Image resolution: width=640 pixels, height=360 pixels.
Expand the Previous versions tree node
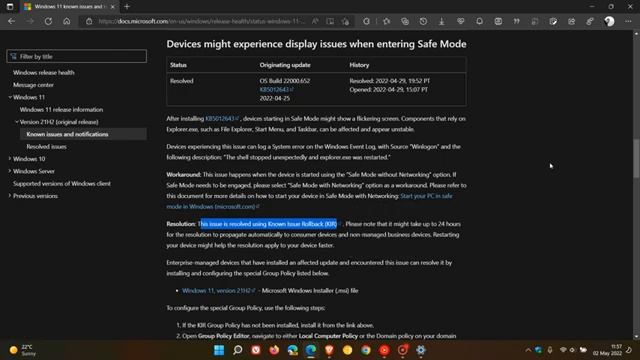click(x=10, y=196)
